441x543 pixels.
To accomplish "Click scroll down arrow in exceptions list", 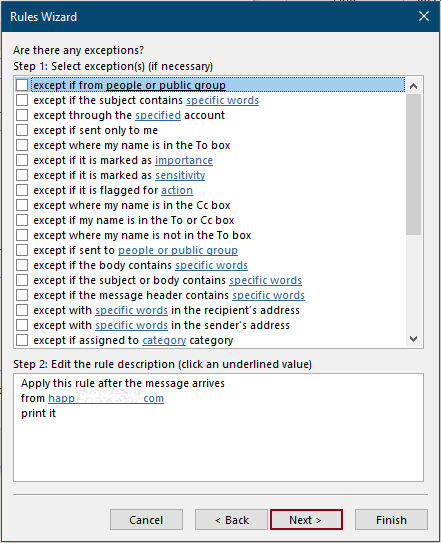I will coord(413,339).
